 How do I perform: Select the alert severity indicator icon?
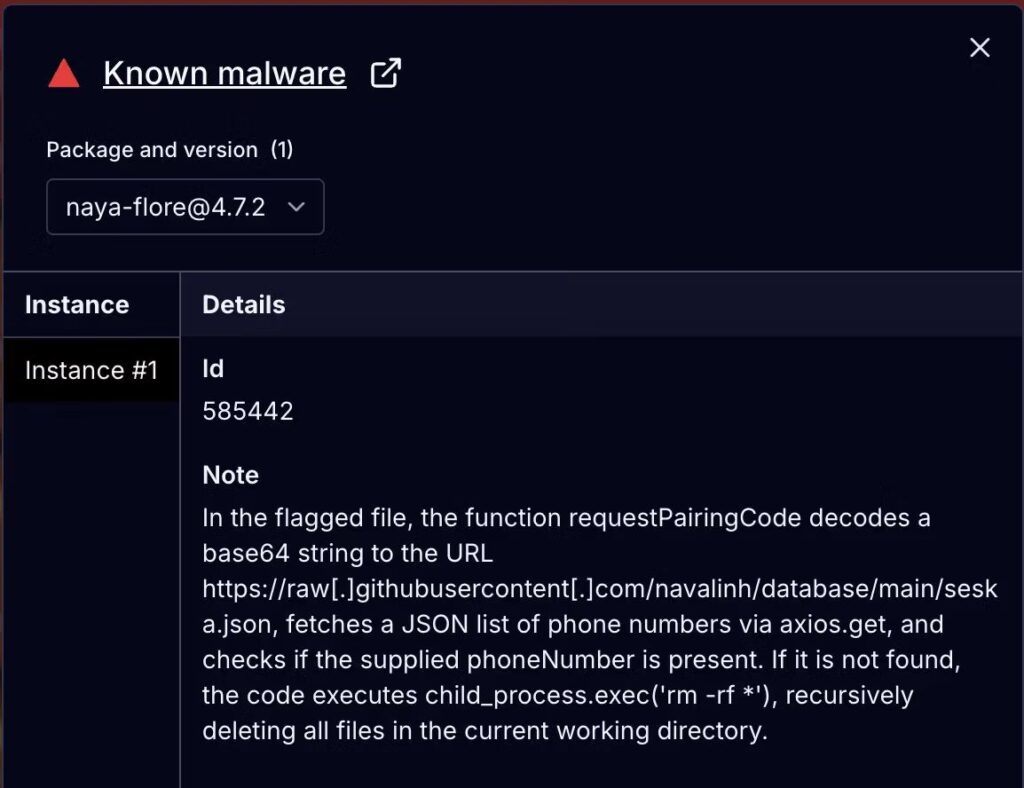[x=63, y=72]
